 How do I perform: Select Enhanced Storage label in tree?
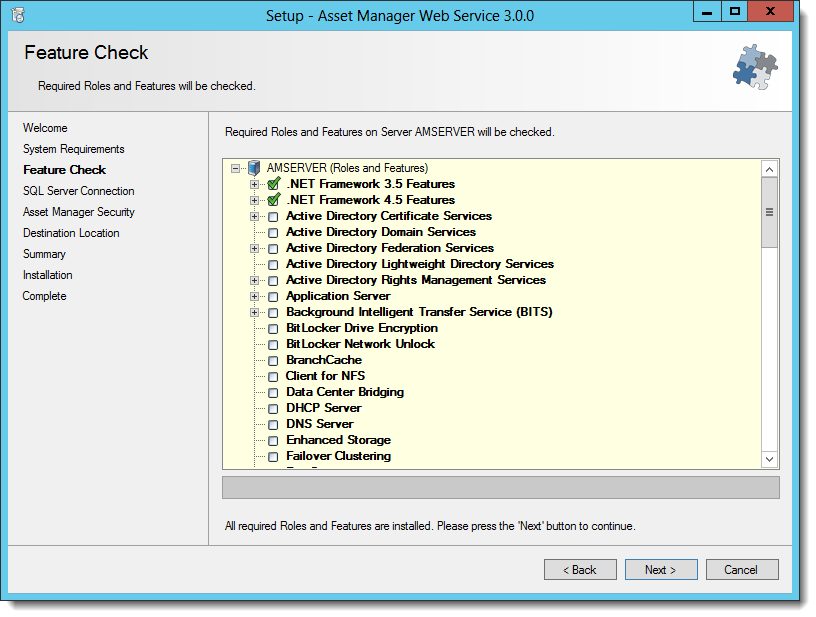pos(338,440)
